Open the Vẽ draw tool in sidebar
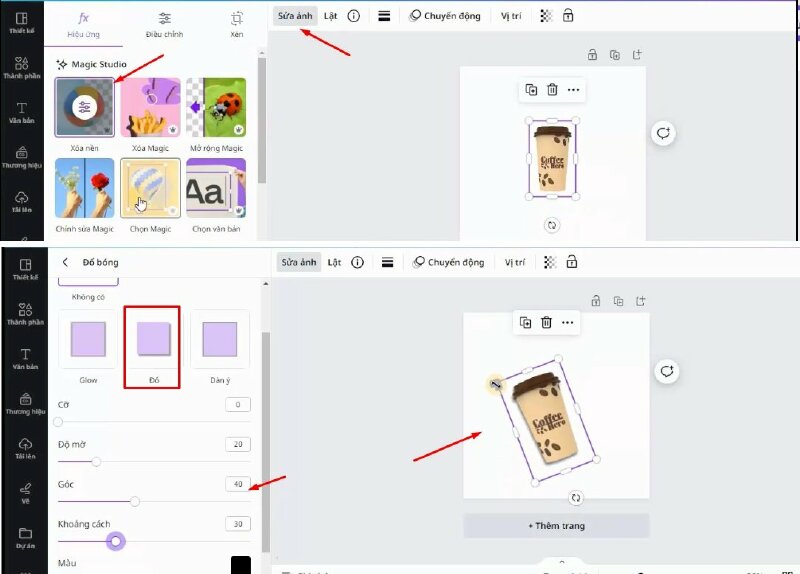This screenshot has width=800, height=574. [x=24, y=492]
